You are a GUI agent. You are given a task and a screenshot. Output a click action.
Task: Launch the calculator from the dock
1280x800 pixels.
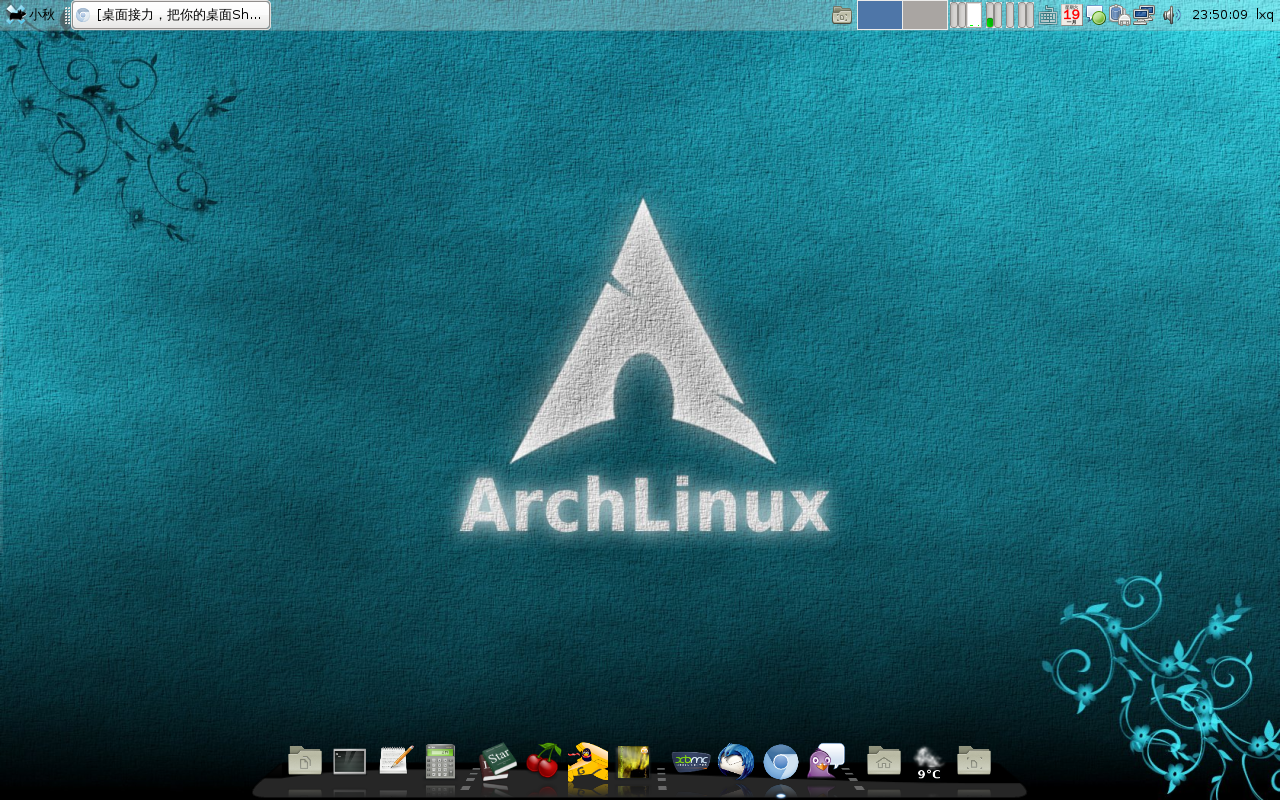pos(440,761)
